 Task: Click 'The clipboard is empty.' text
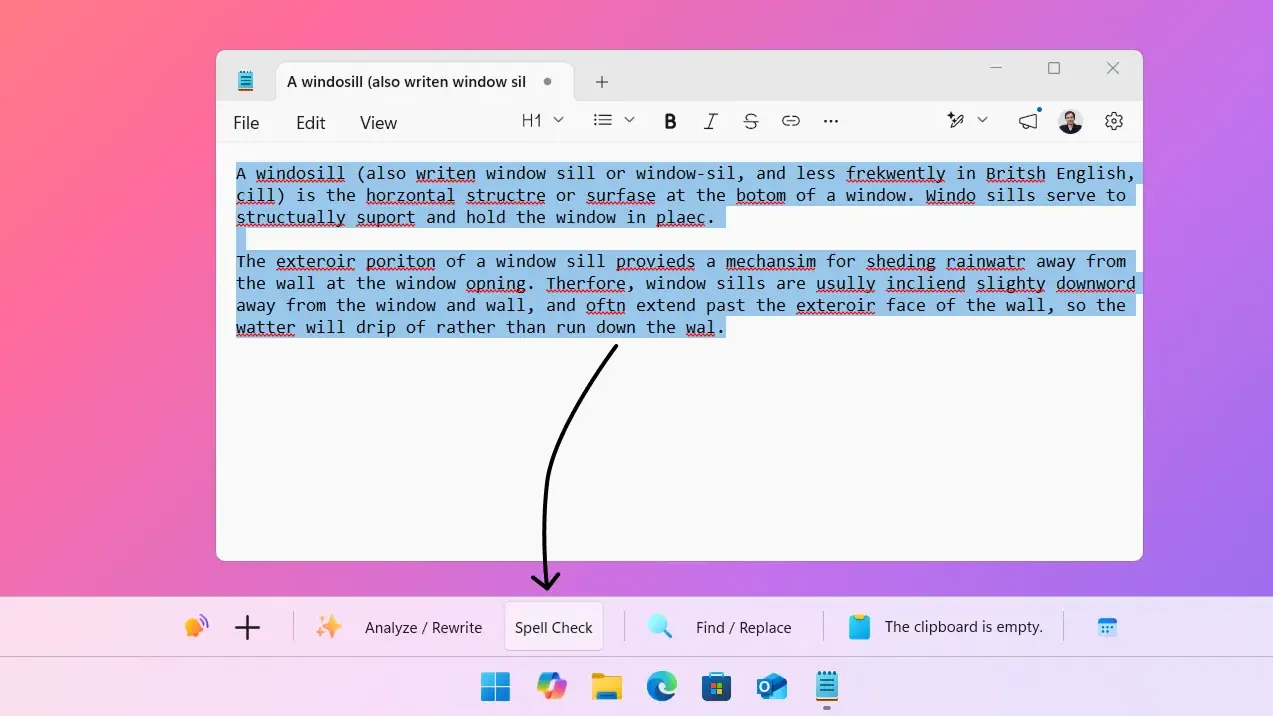[963, 627]
